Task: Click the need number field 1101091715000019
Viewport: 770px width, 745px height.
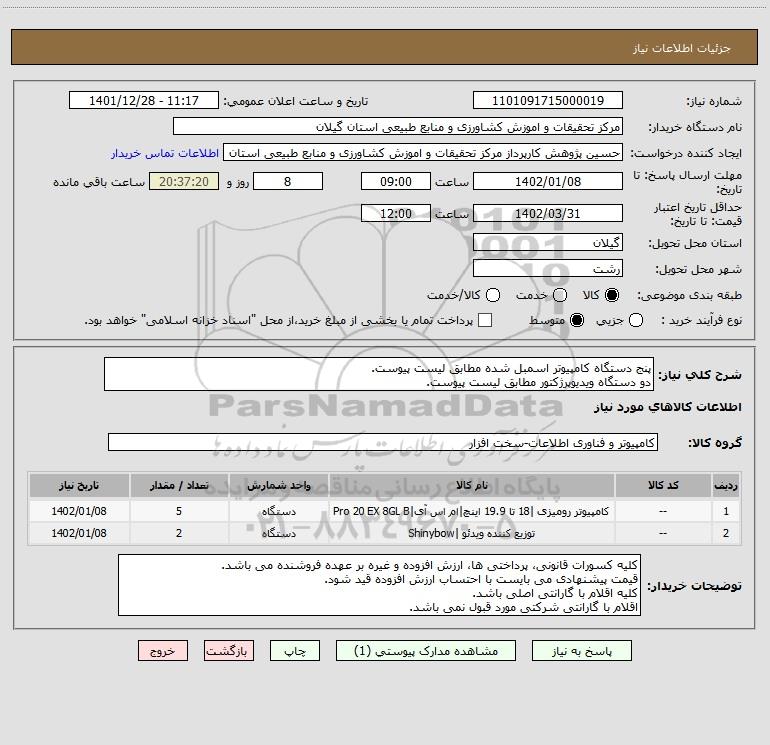Action: 548,100
